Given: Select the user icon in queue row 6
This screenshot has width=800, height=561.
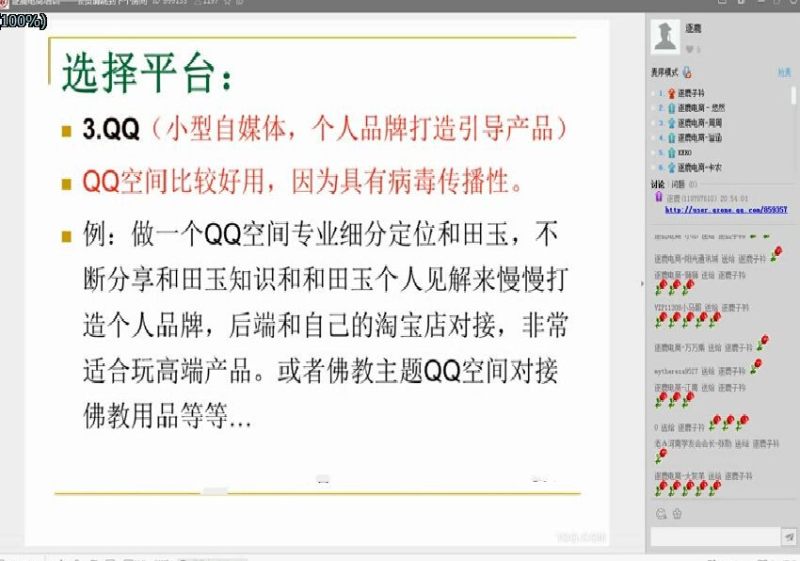Looking at the screenshot, I should [x=671, y=167].
